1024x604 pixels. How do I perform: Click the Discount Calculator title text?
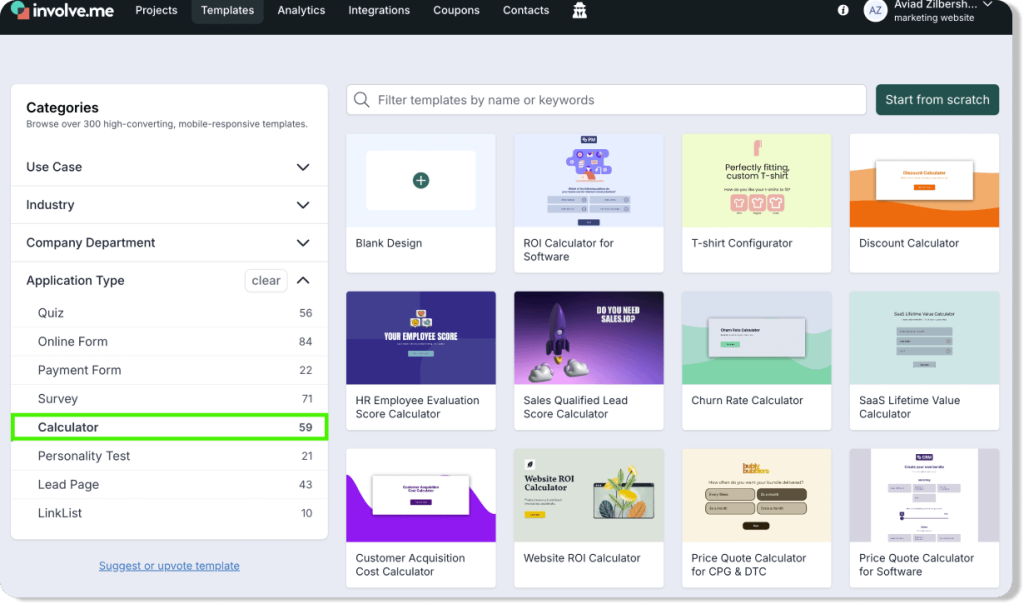click(x=908, y=243)
